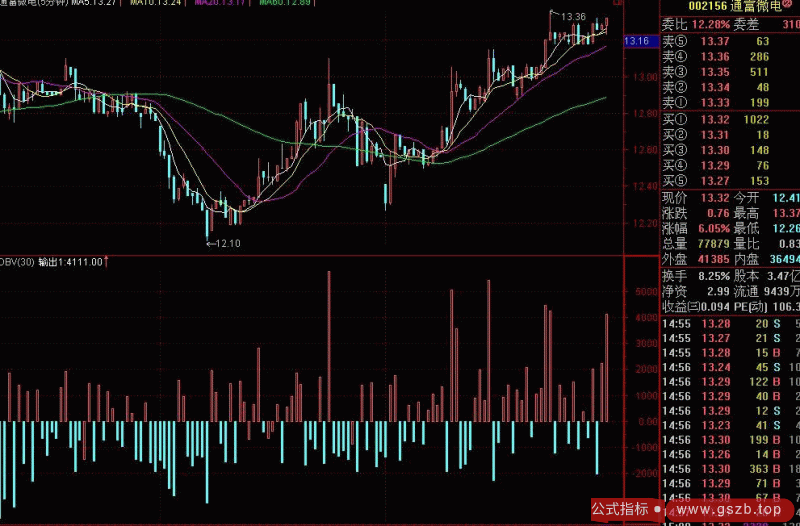The width and height of the screenshot is (800, 526).
Task: Click the small red badge after stock name
Action: coord(787,5)
